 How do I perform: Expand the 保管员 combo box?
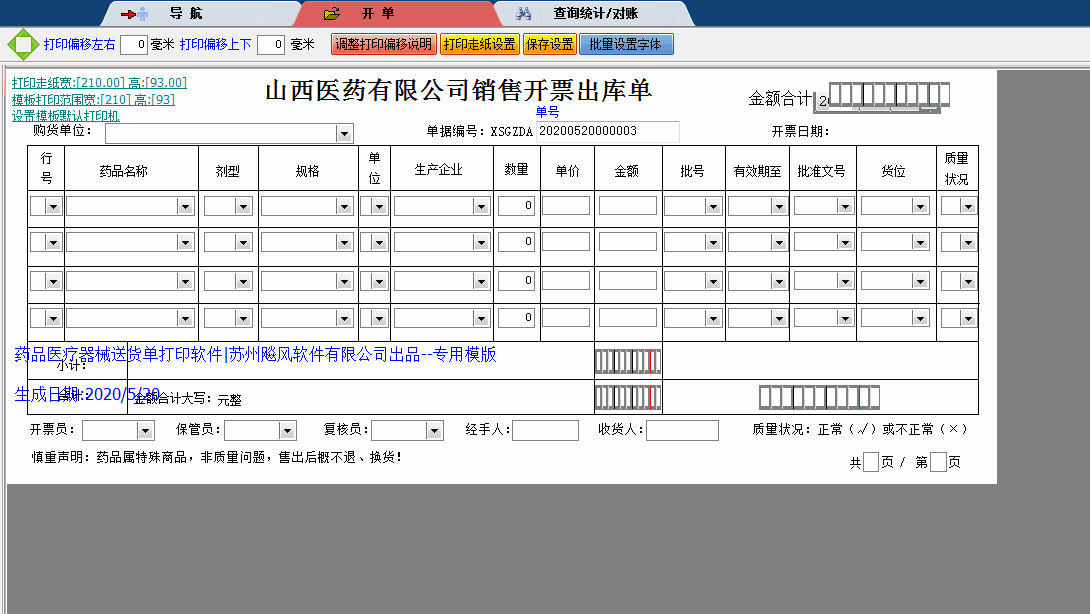click(287, 431)
